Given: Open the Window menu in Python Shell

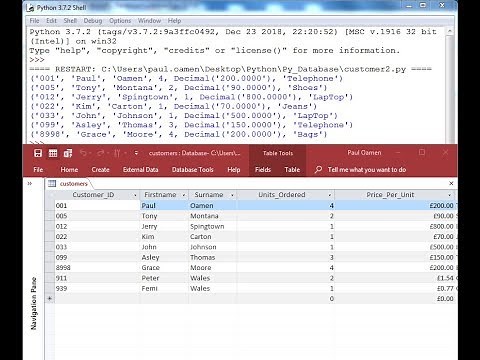Looking at the screenshot, I should tap(149, 21).
